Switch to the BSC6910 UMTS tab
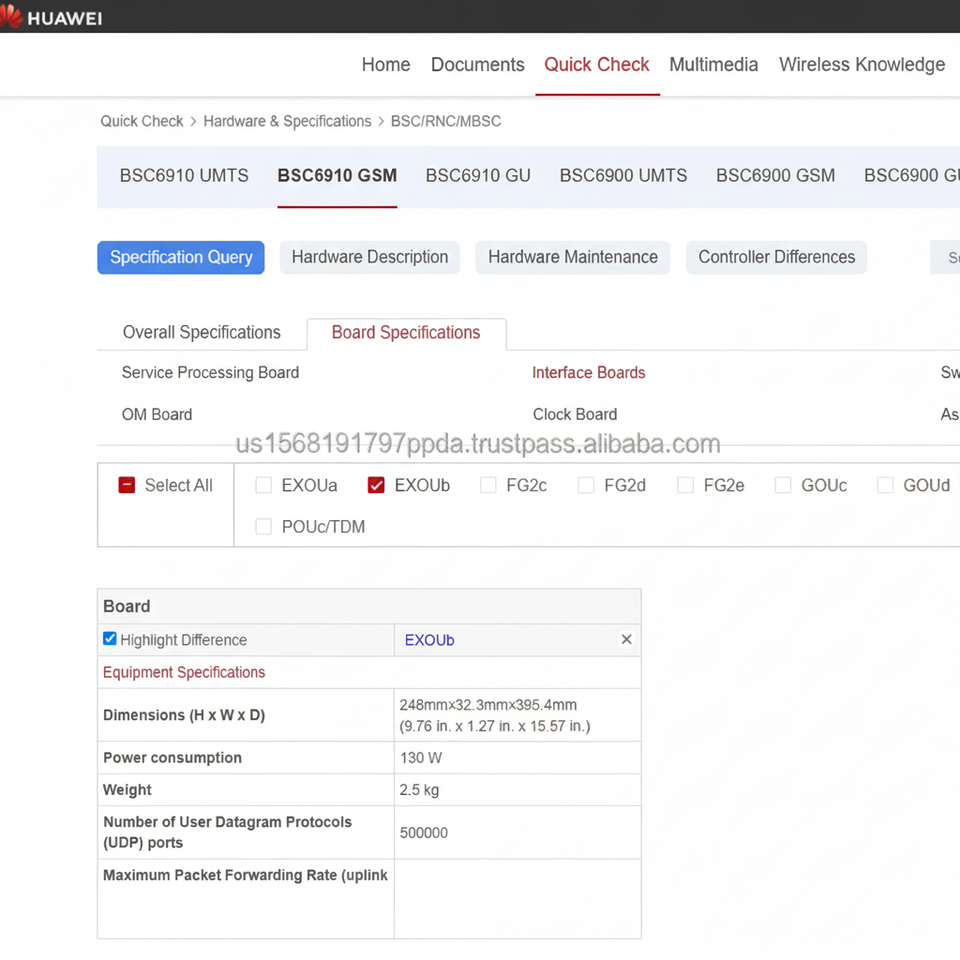 coord(184,176)
